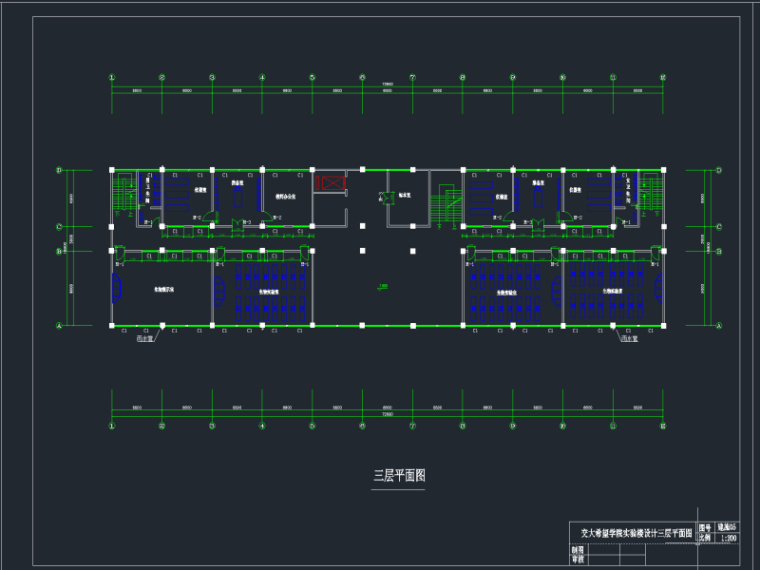This screenshot has width=760, height=570.
Task: Click grid axis bubble D on left side
Action: tap(60, 171)
